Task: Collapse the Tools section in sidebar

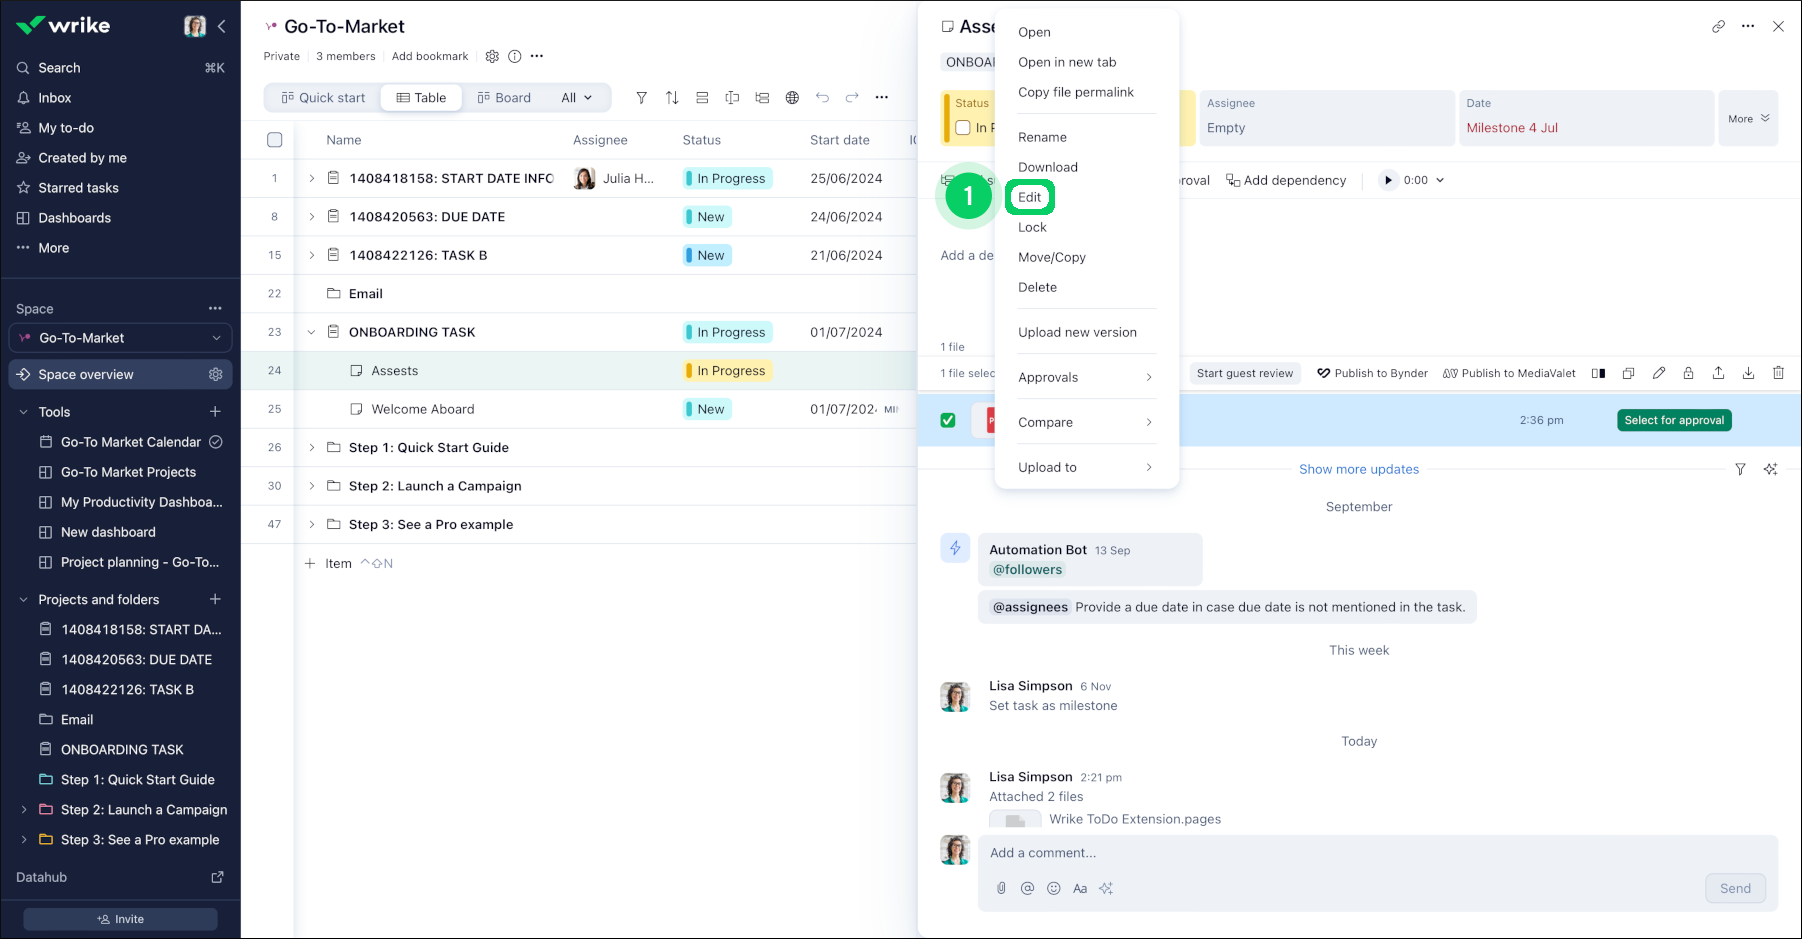Action: tap(24, 412)
